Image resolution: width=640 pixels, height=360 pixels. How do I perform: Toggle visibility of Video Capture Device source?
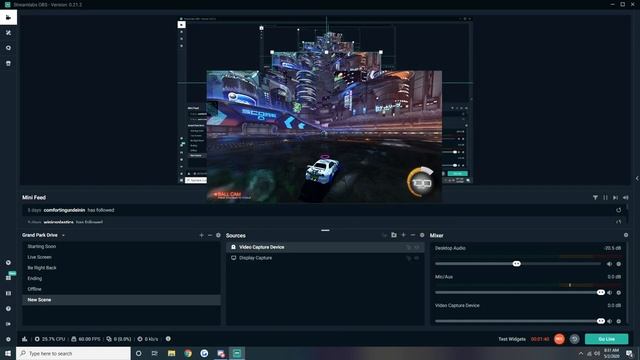(417, 247)
